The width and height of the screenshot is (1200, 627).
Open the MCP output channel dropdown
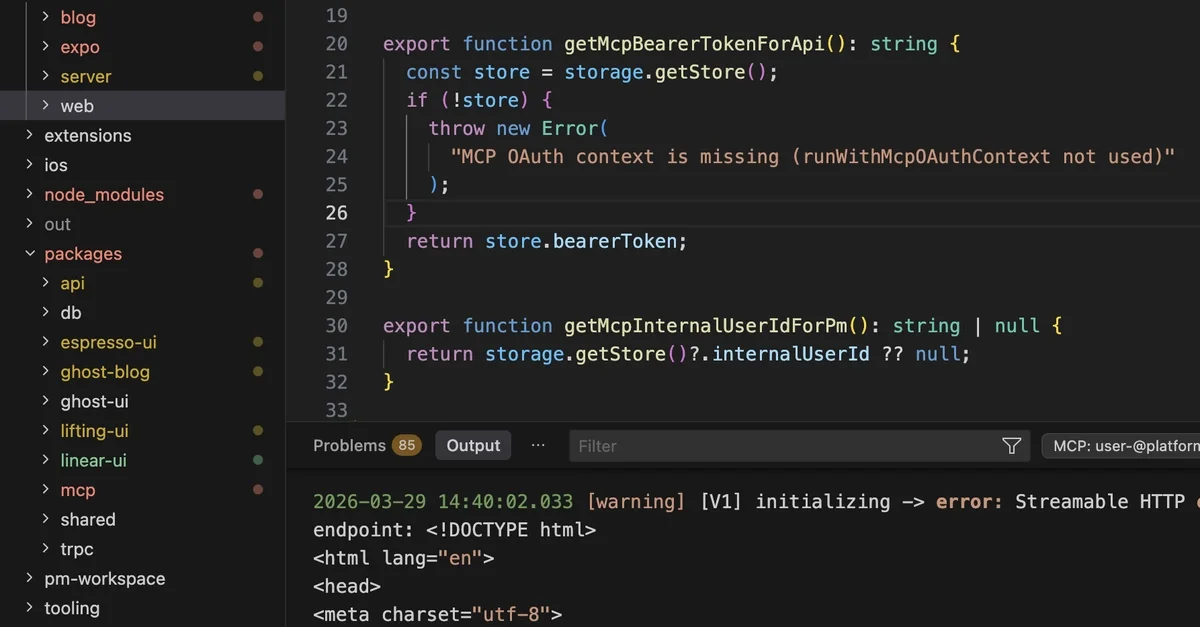[1120, 446]
